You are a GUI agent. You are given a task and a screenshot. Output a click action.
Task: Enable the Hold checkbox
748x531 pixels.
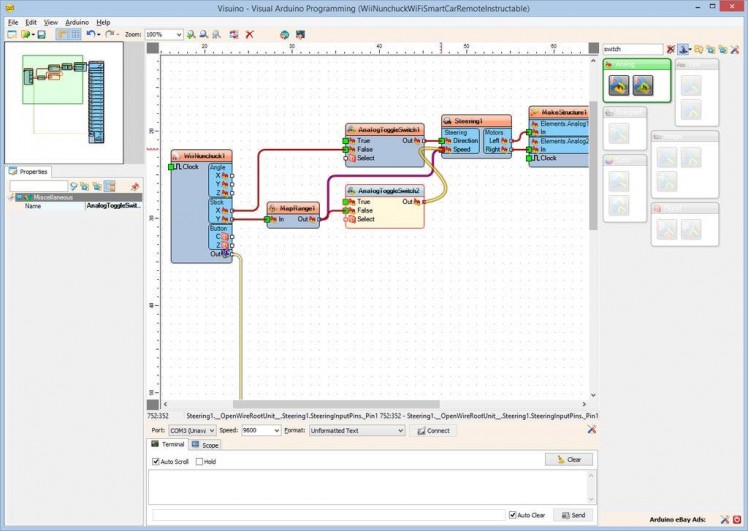tap(199, 462)
